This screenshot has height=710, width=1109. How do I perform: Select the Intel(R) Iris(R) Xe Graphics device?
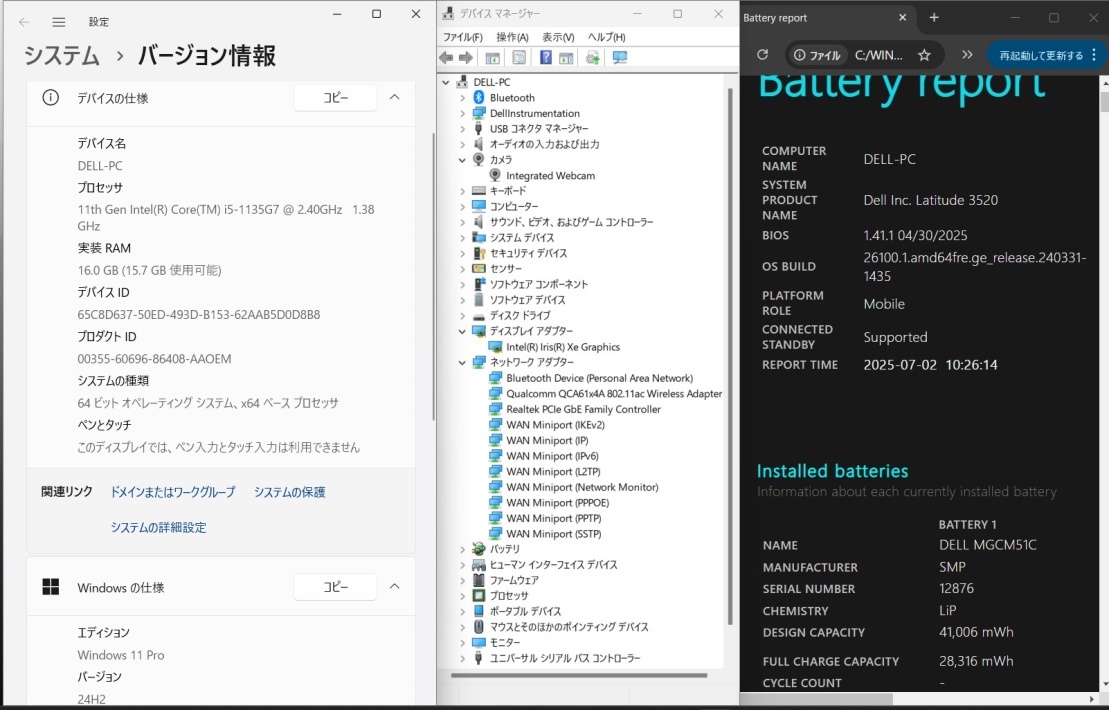click(562, 347)
